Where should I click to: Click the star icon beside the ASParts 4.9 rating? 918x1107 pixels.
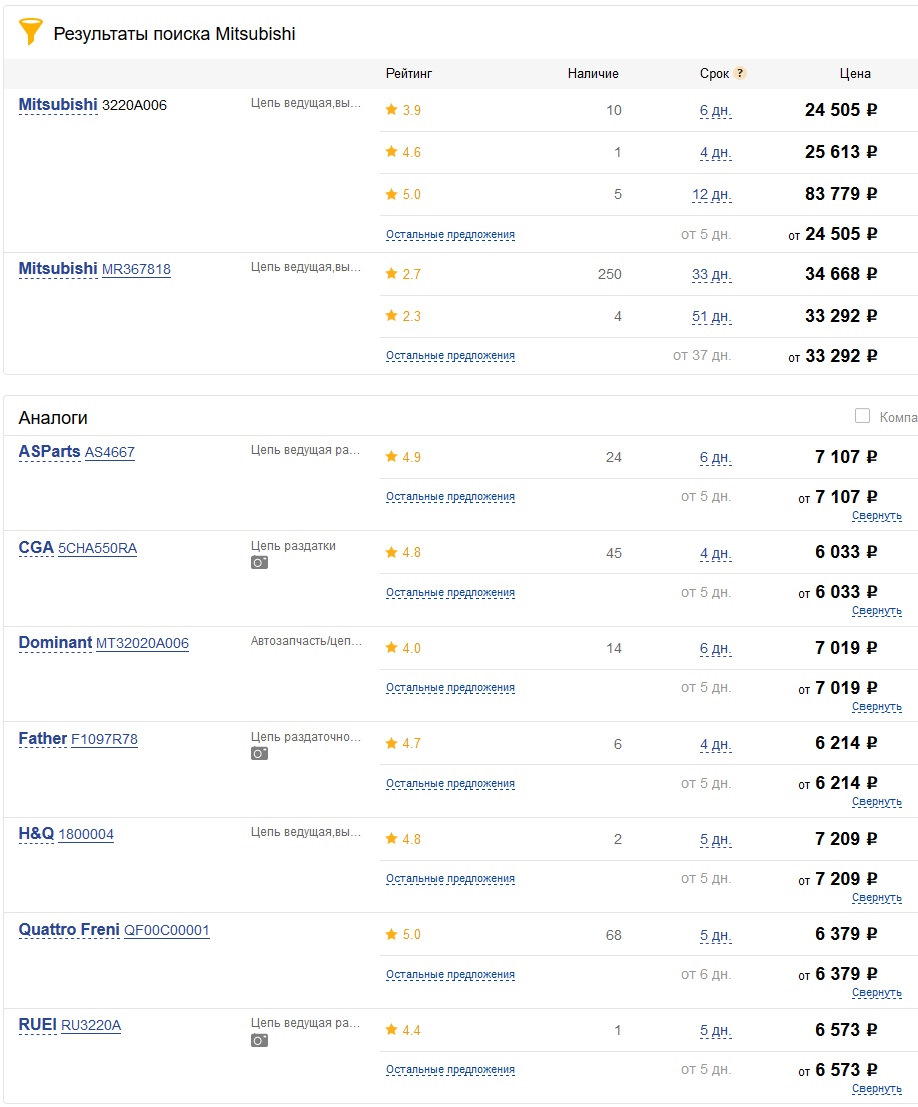click(391, 457)
